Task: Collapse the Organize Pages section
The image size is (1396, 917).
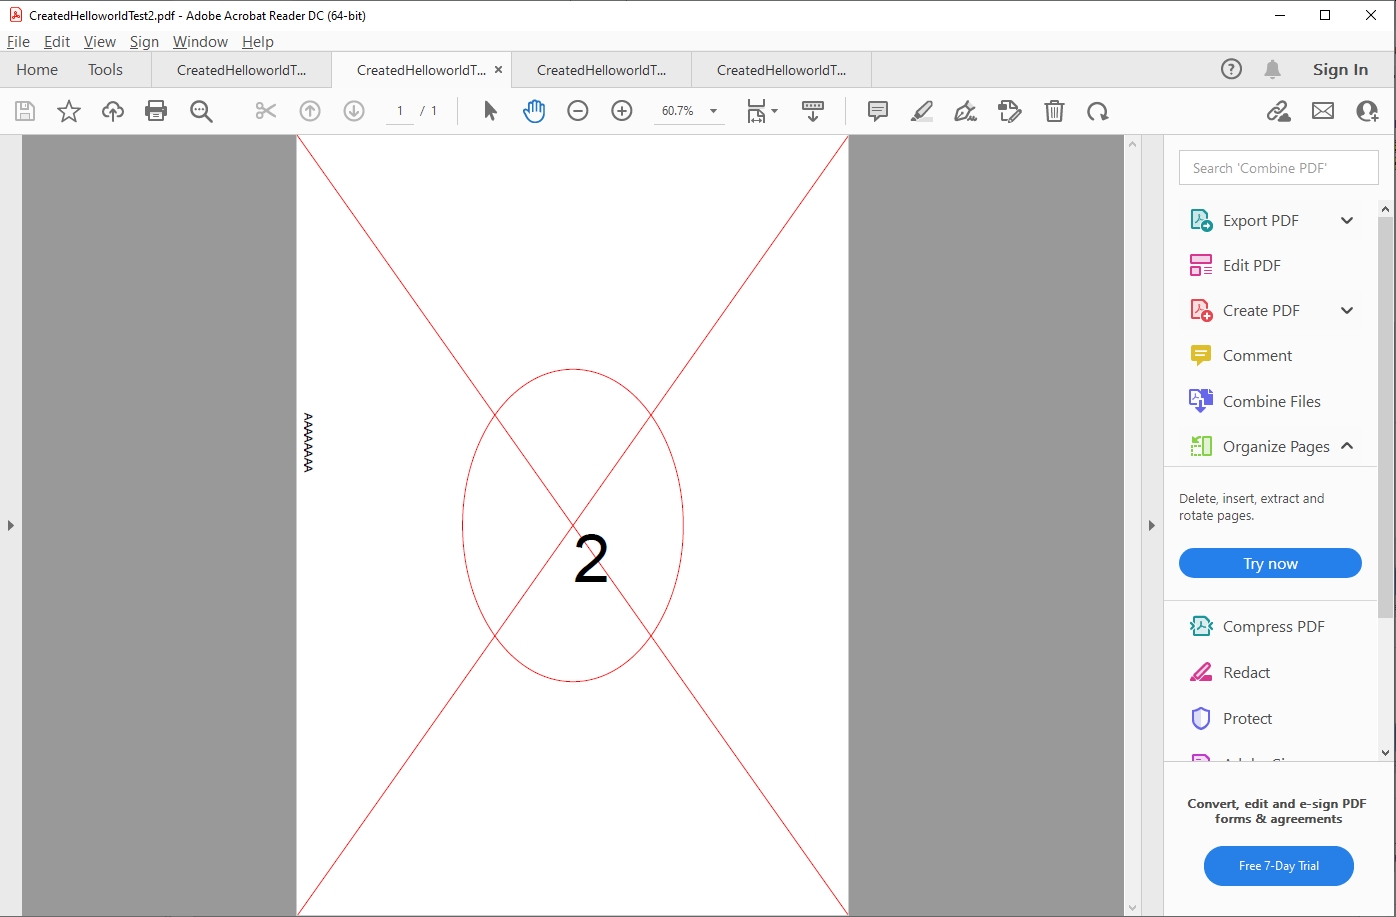Action: point(1347,446)
